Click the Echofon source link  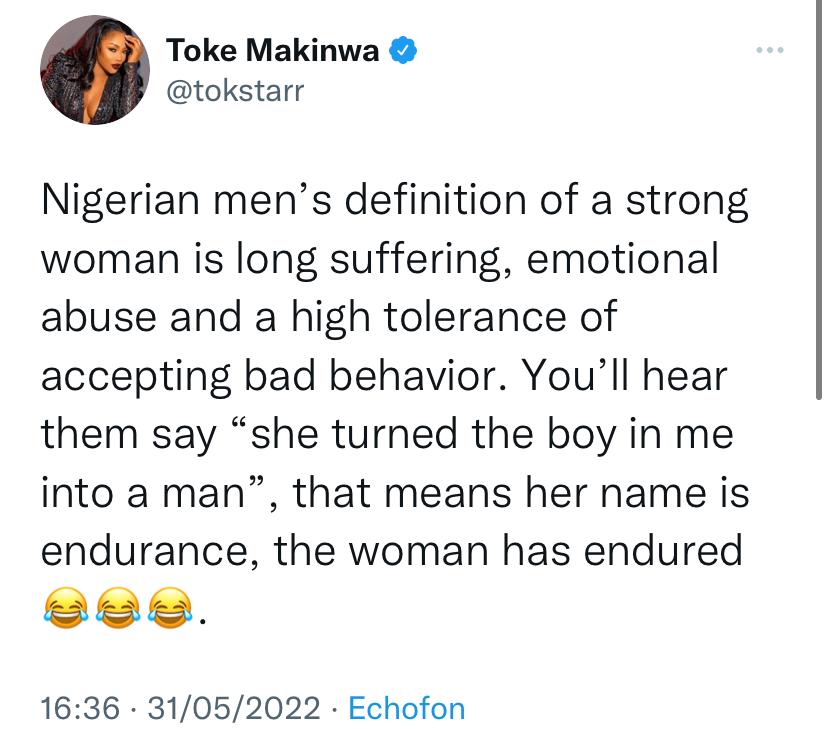[x=407, y=708]
